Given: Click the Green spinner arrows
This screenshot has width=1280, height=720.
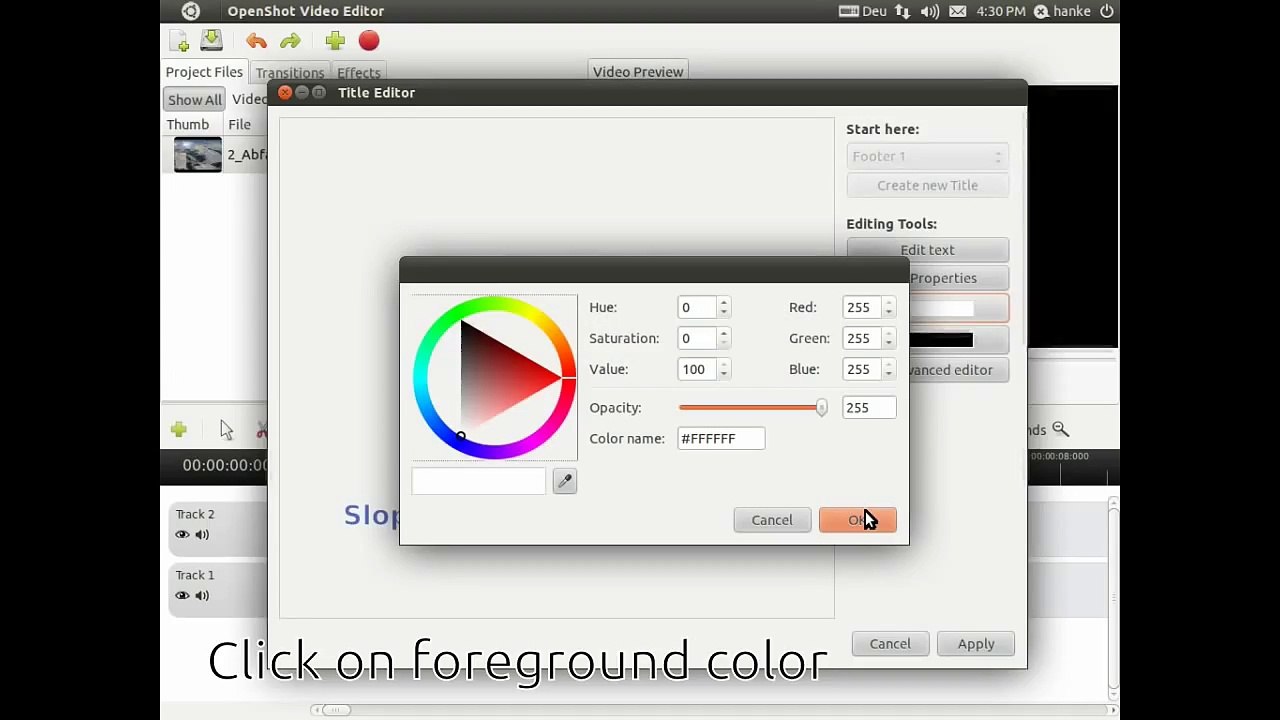Looking at the screenshot, I should (x=888, y=339).
